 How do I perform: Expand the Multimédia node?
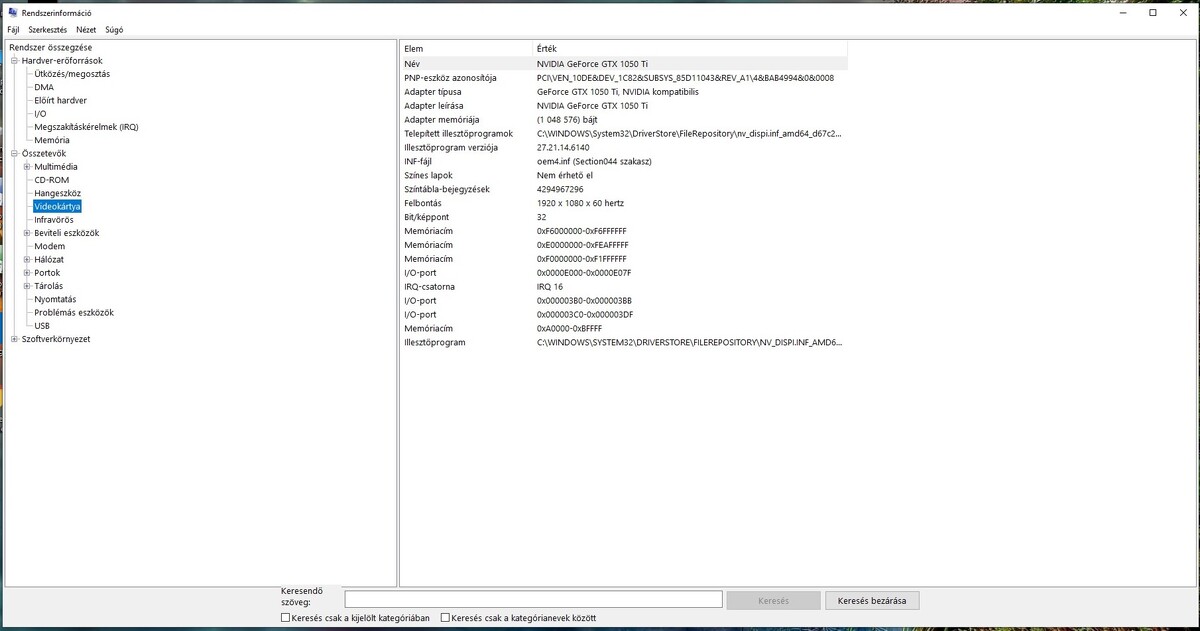coord(27,167)
